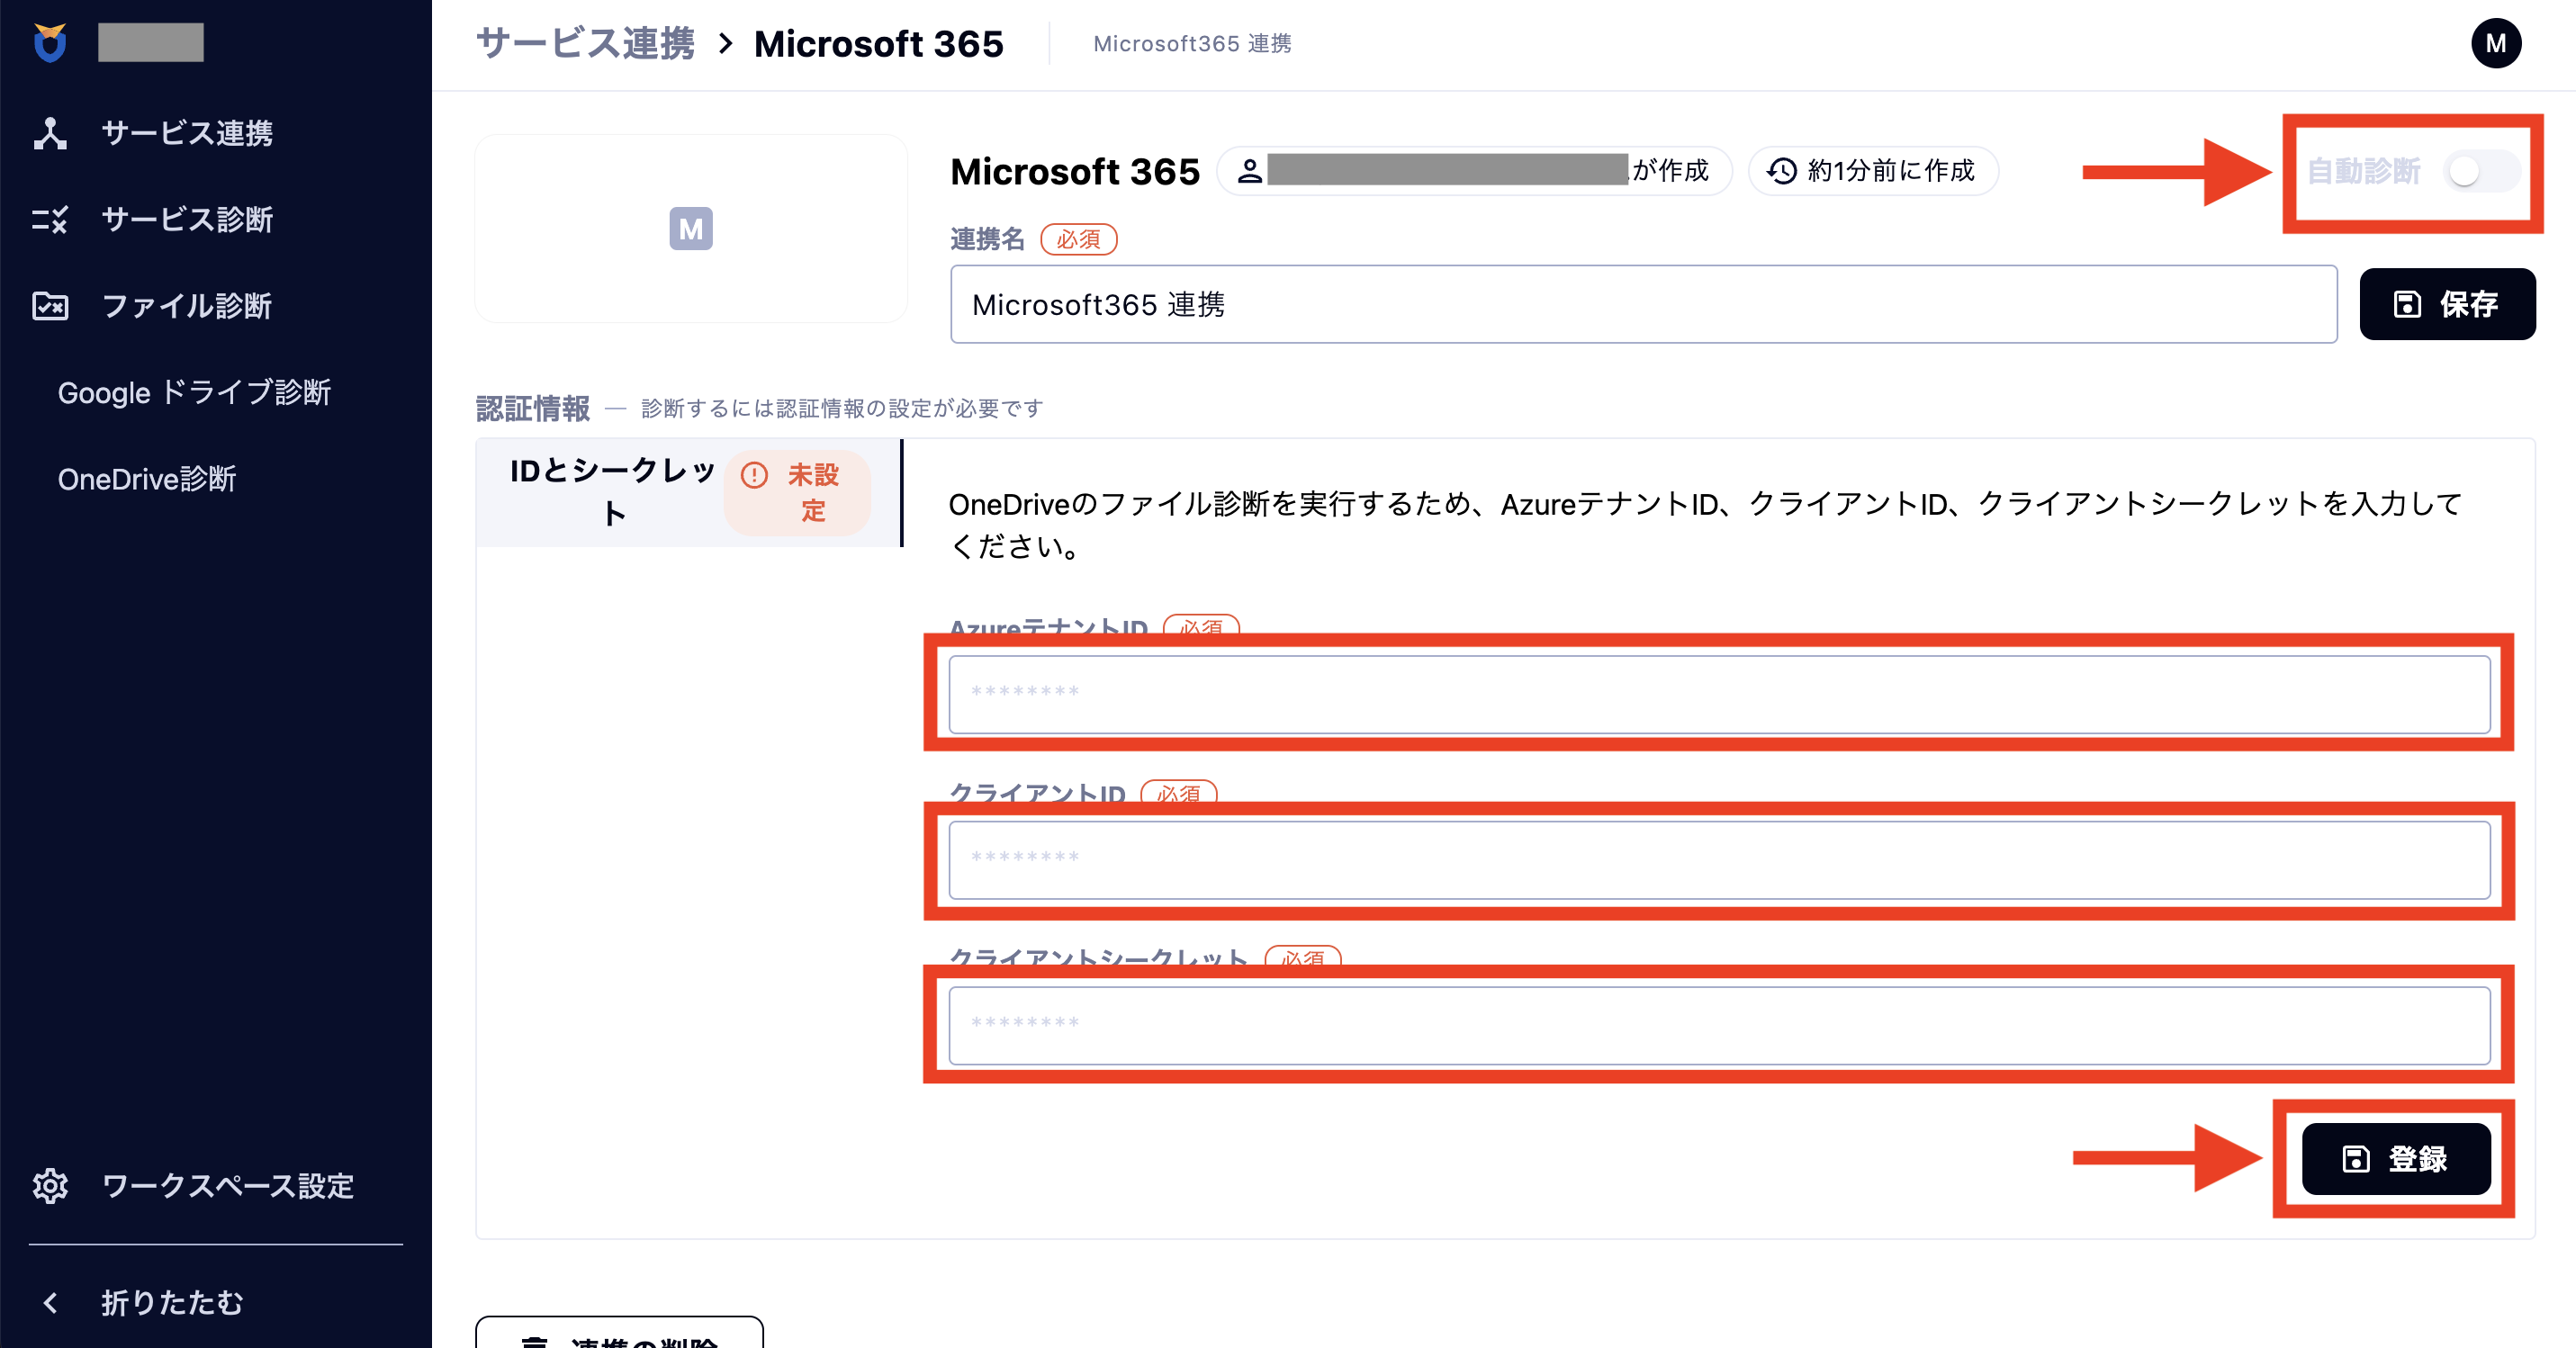
Task: Focus the クライアントID input
Action: [1719, 859]
